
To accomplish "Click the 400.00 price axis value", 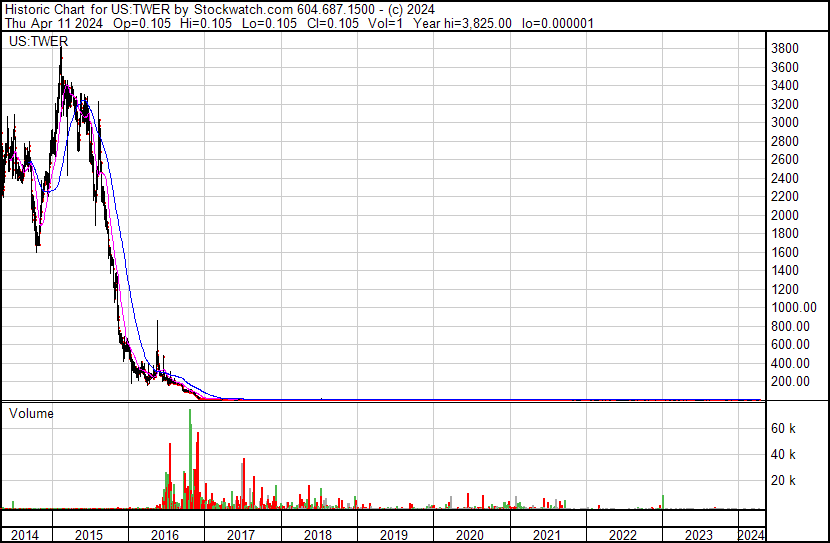I will (790, 364).
